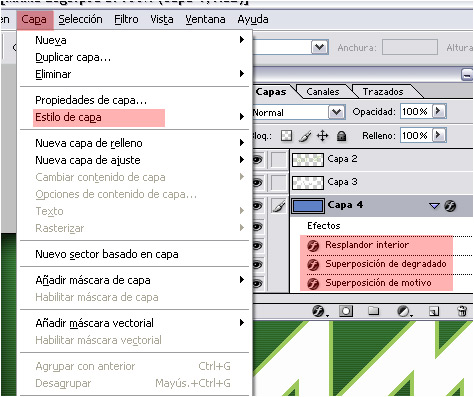Open the Ventana menu
This screenshot has width=474, height=397.
pos(205,20)
